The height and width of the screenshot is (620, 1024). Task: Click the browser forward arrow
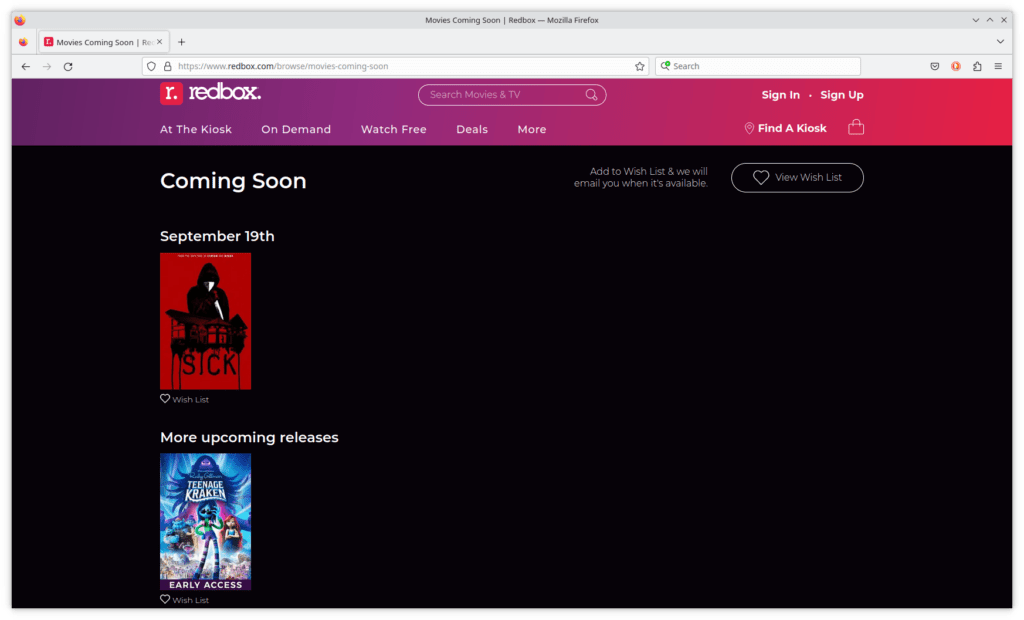click(47, 66)
